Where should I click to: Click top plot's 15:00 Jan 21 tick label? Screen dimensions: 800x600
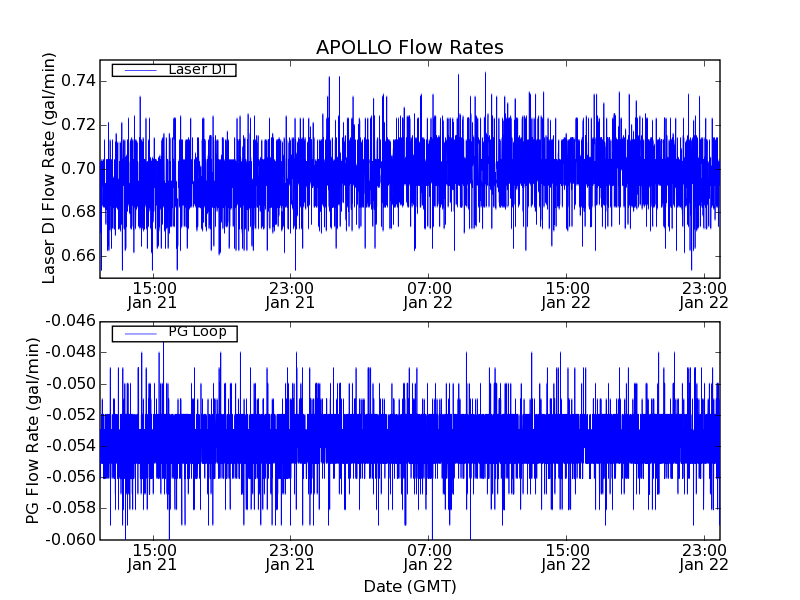152,295
